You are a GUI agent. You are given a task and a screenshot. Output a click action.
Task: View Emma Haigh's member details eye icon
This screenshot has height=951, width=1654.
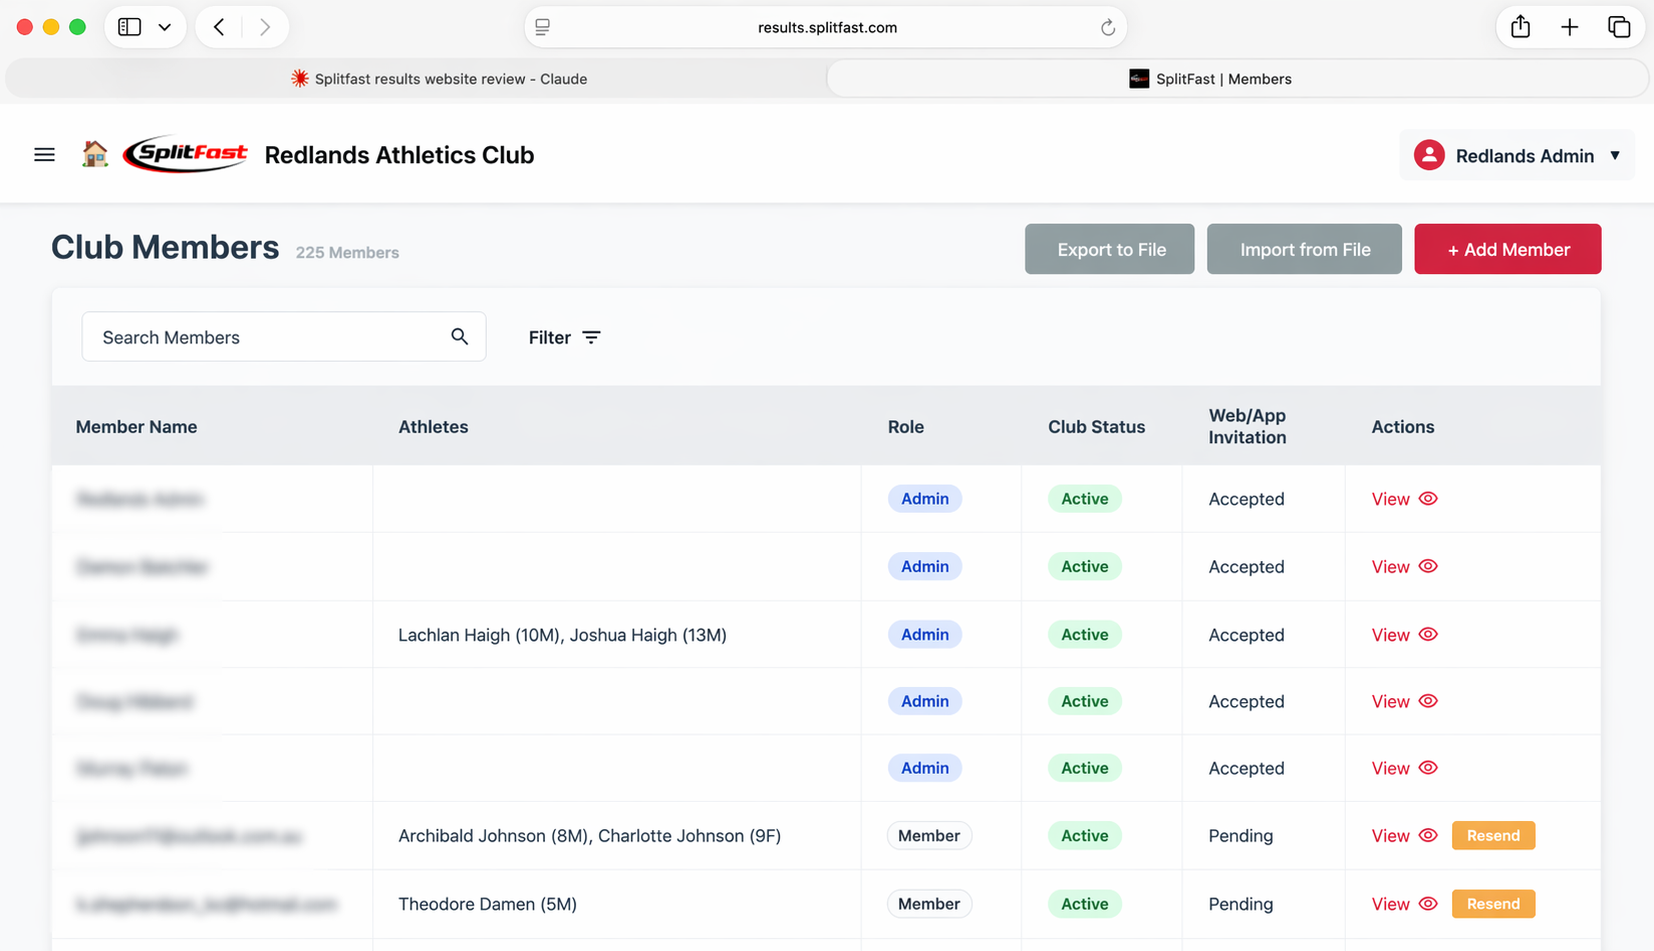click(1428, 634)
